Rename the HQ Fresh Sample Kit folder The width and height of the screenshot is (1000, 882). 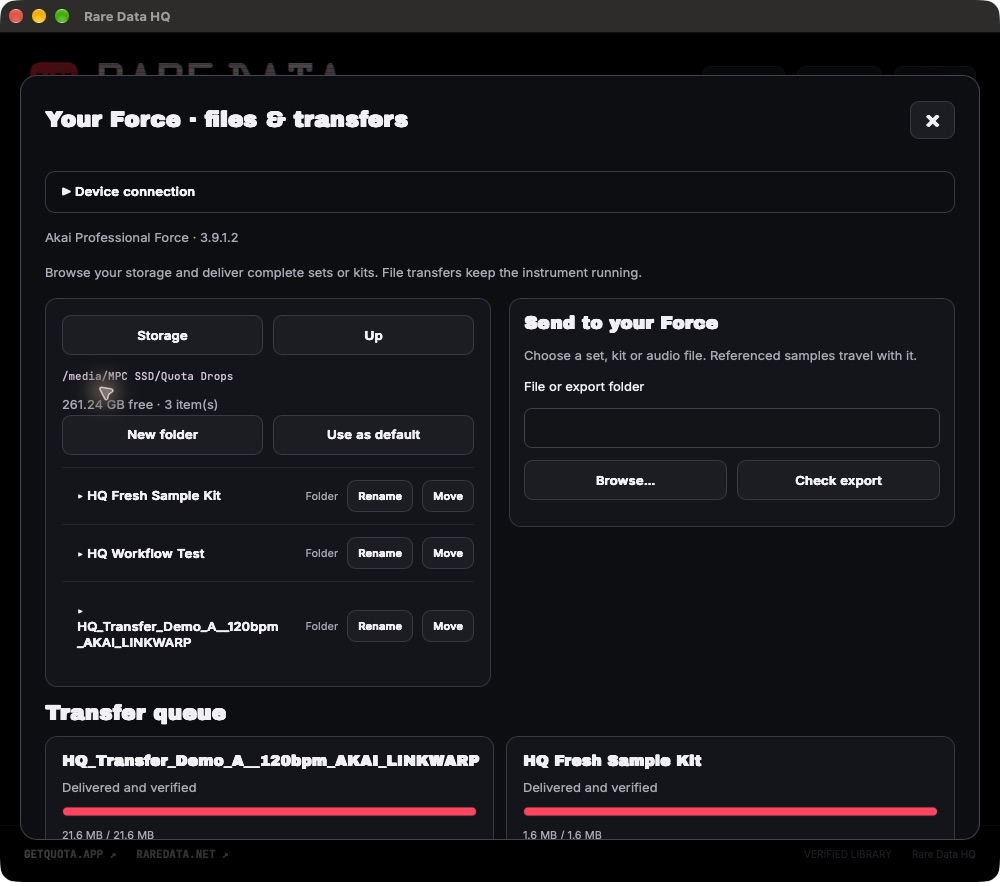379,496
